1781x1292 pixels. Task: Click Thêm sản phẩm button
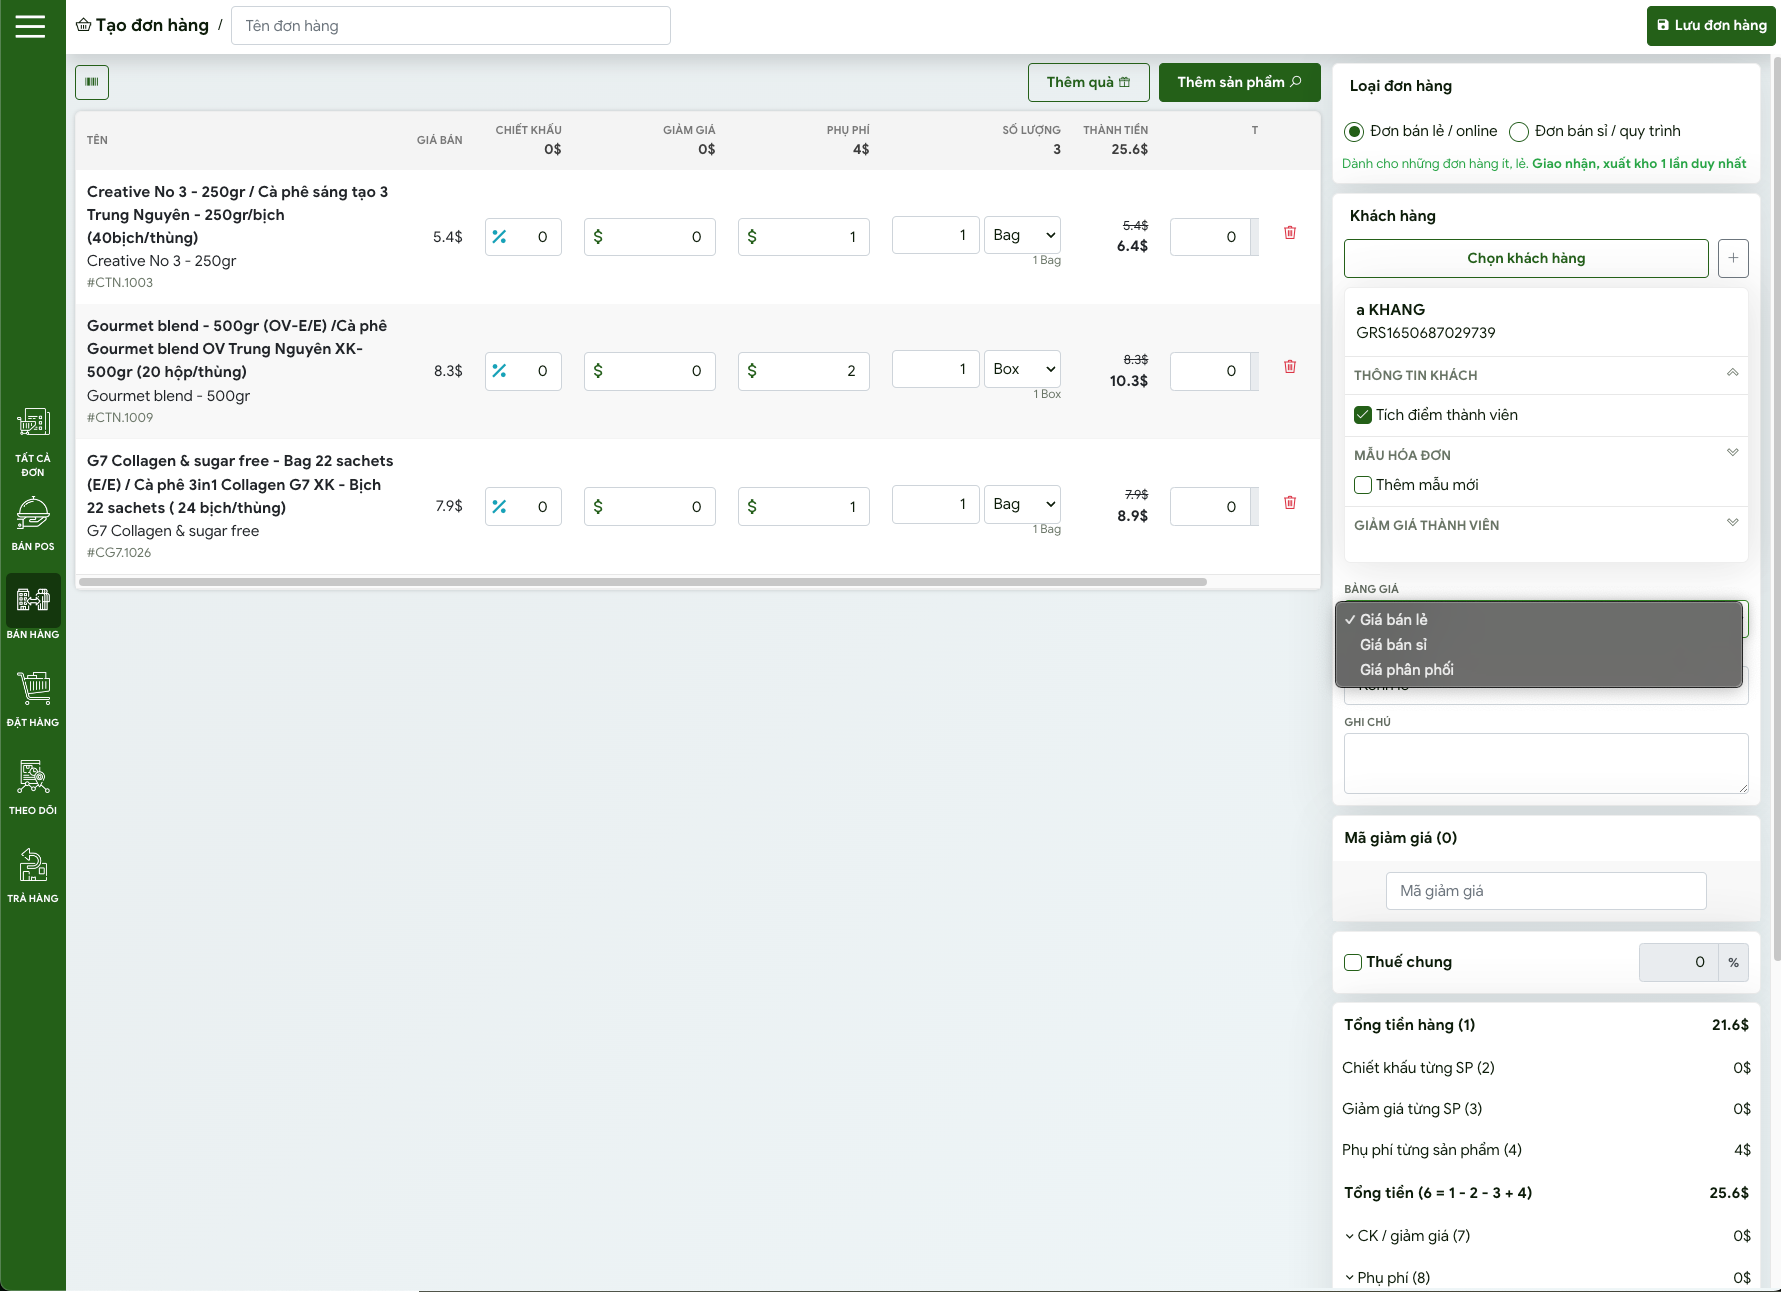(x=1239, y=82)
